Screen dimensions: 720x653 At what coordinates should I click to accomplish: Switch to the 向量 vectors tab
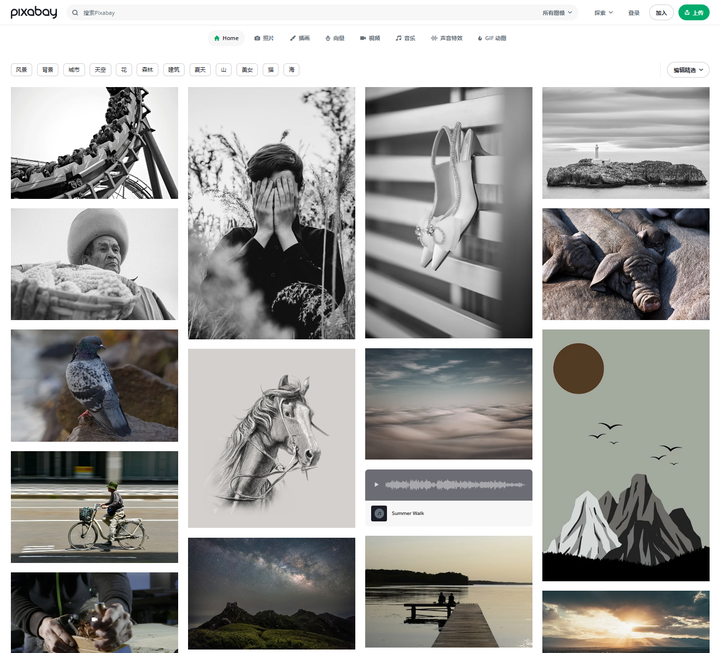(334, 38)
